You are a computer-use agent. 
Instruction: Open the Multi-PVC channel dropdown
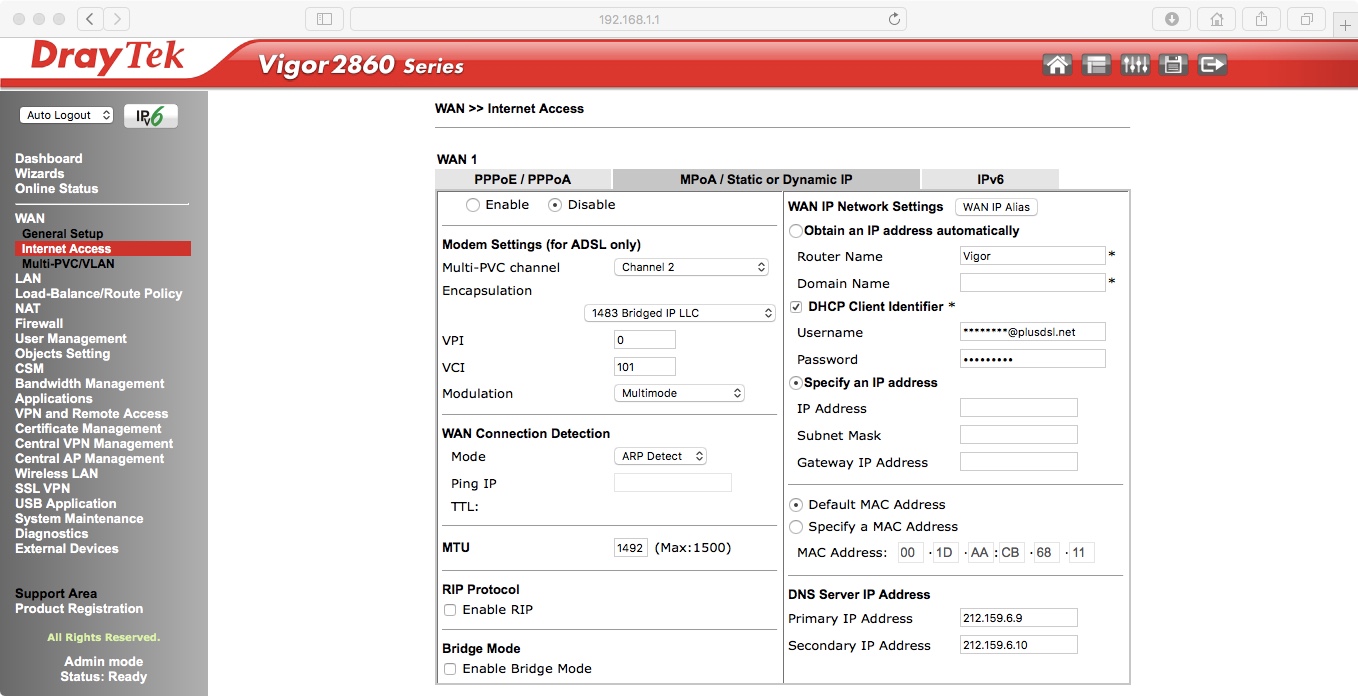coord(691,267)
